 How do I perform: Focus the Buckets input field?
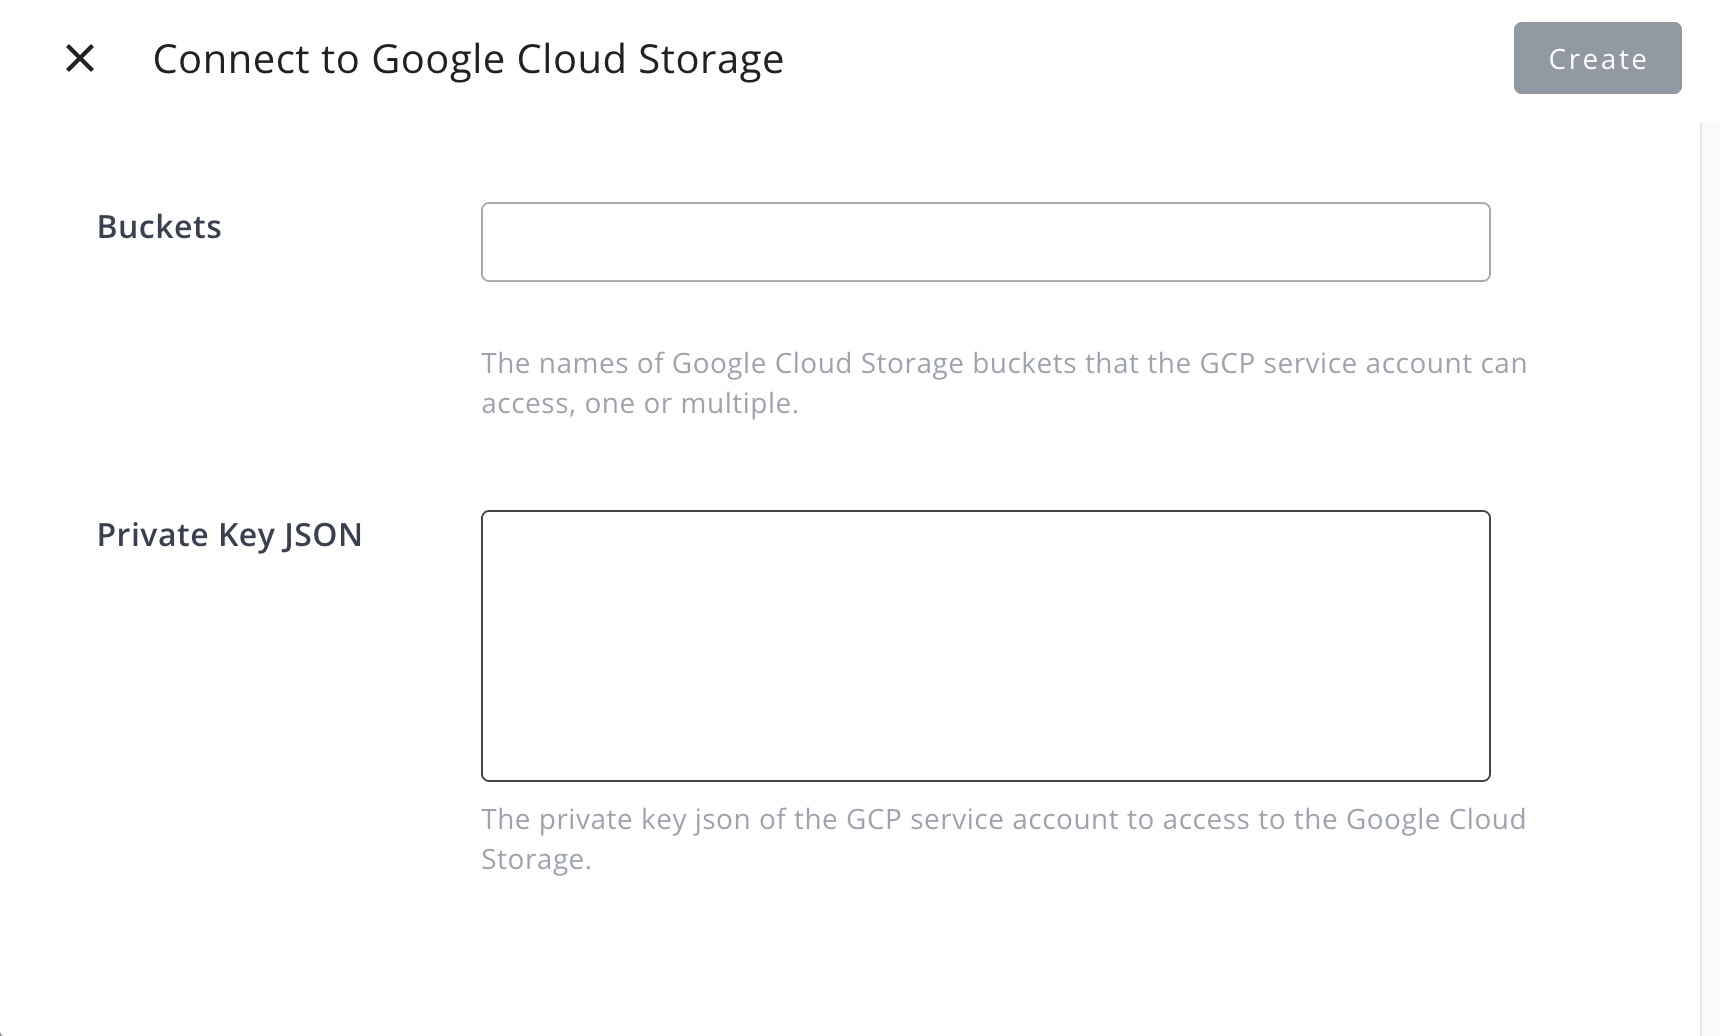point(985,242)
